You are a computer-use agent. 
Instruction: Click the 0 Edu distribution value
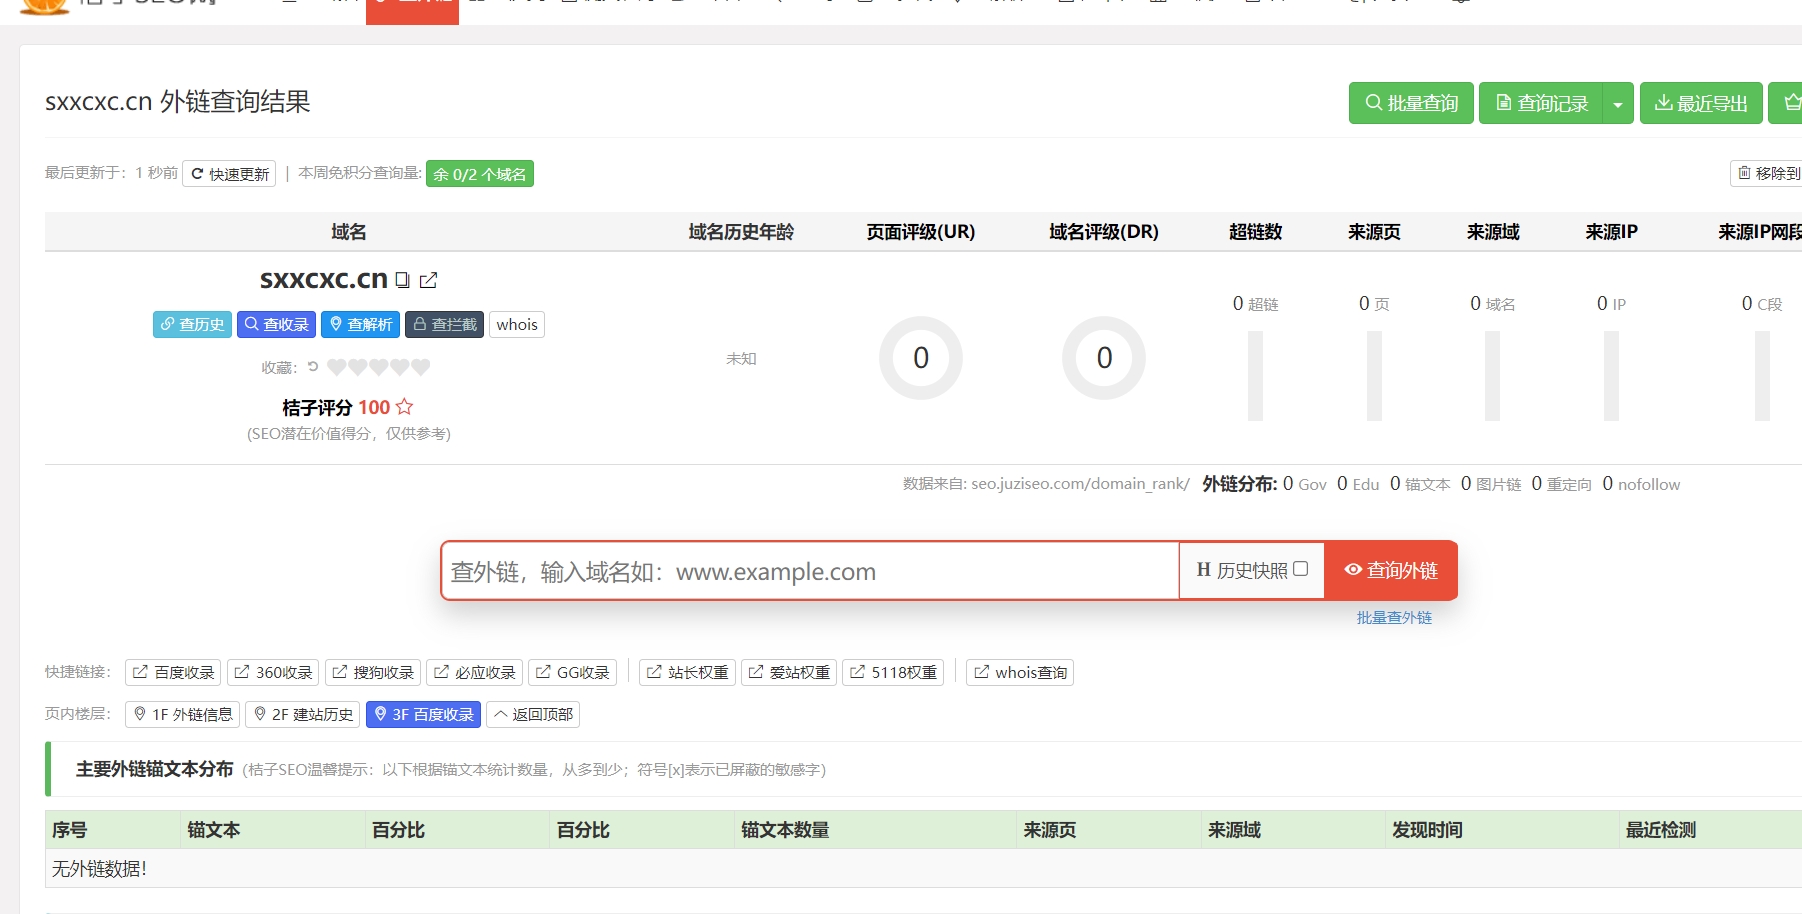pyautogui.click(x=1358, y=484)
